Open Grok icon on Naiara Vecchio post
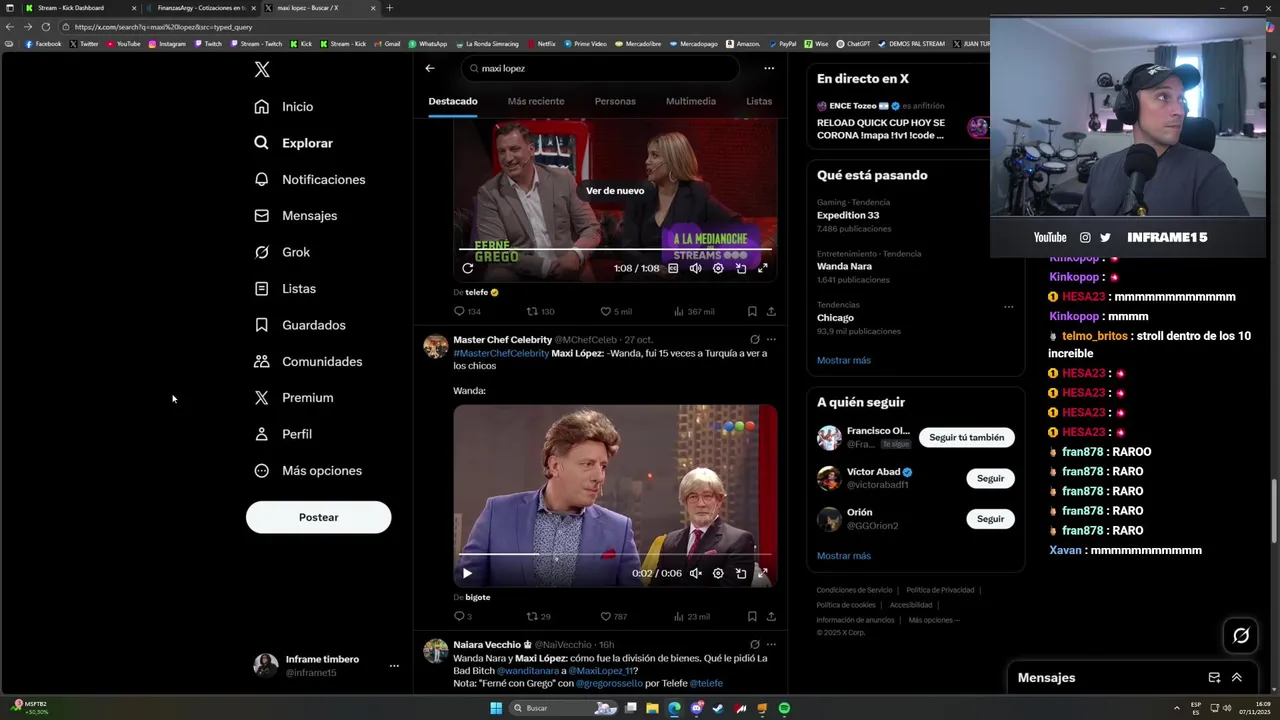This screenshot has height=720, width=1280. coord(755,645)
